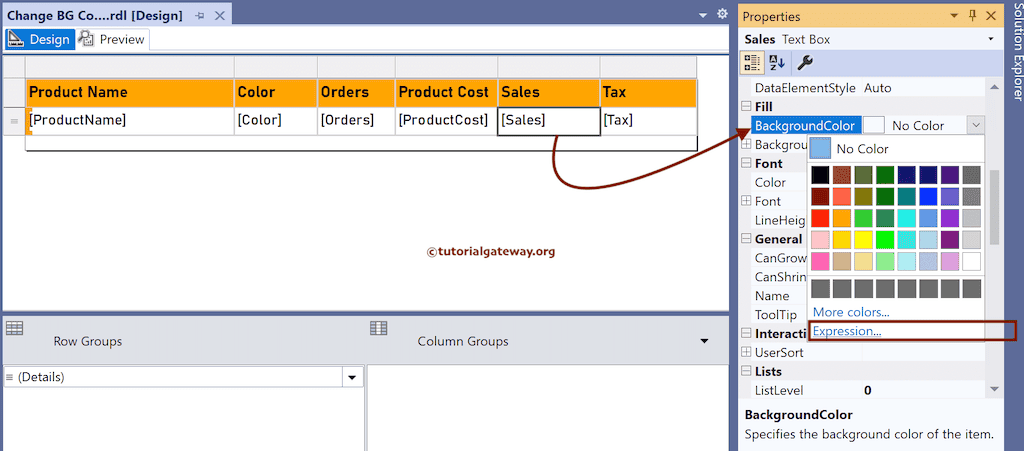Click the settings gear above the design surface
This screenshot has width=1024, height=451.
(x=723, y=13)
